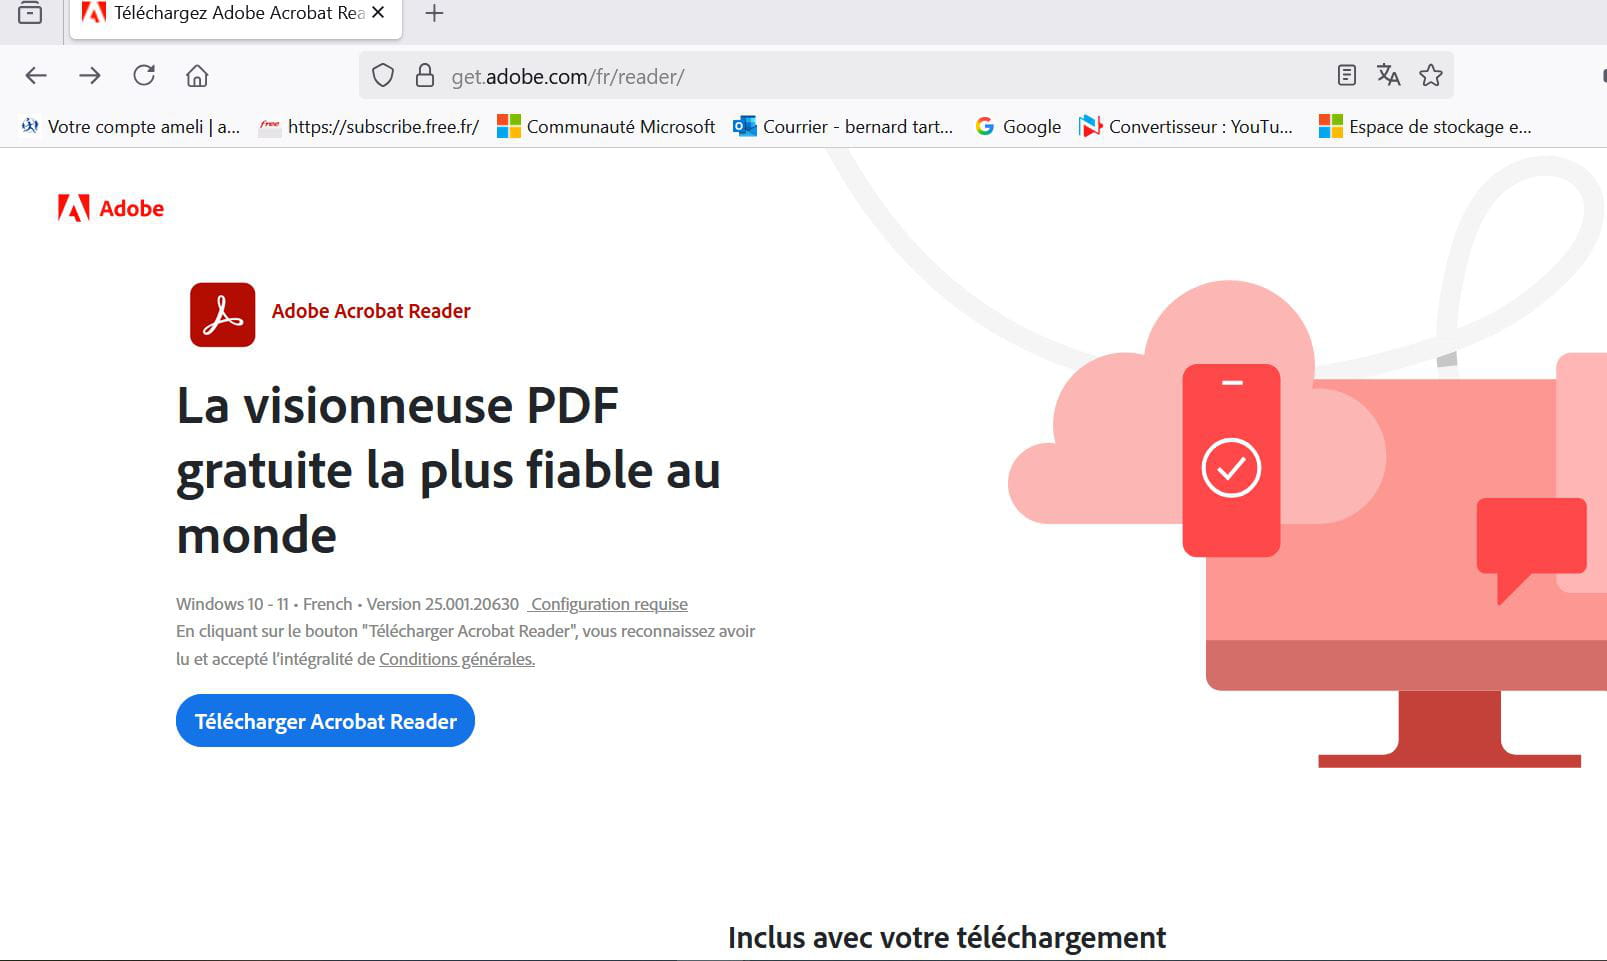Click the Adobe logo in page header

click(x=111, y=208)
